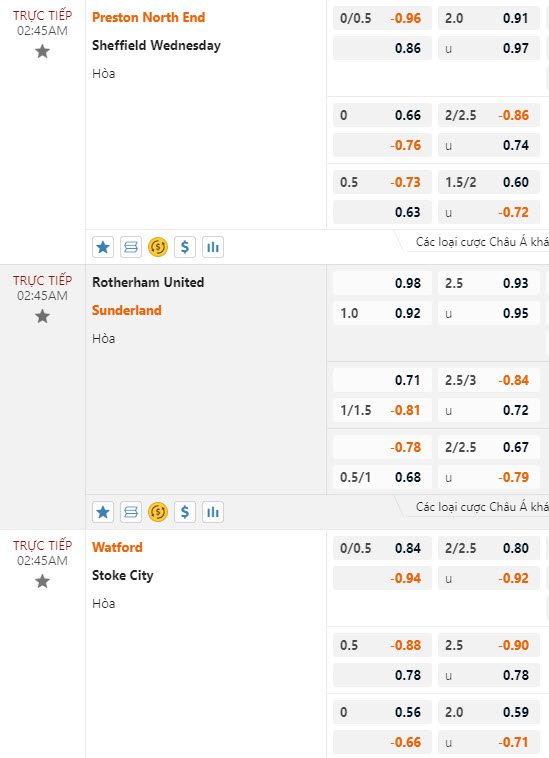Select Watford handicap 0/0.5 odds 0.84

pos(382,548)
